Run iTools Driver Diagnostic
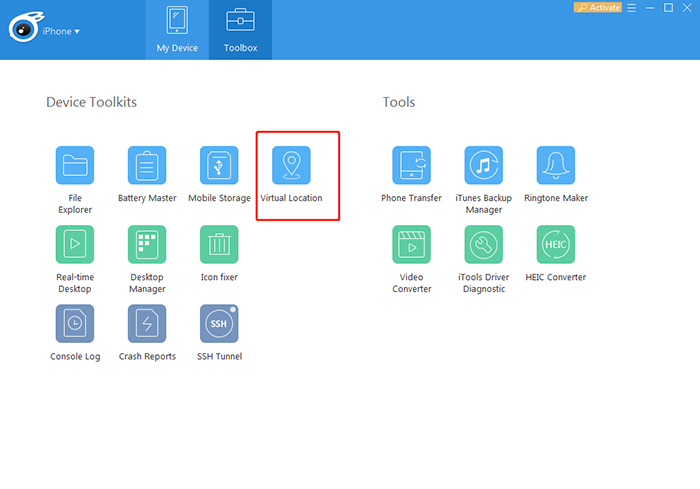700x489 pixels. (x=483, y=244)
